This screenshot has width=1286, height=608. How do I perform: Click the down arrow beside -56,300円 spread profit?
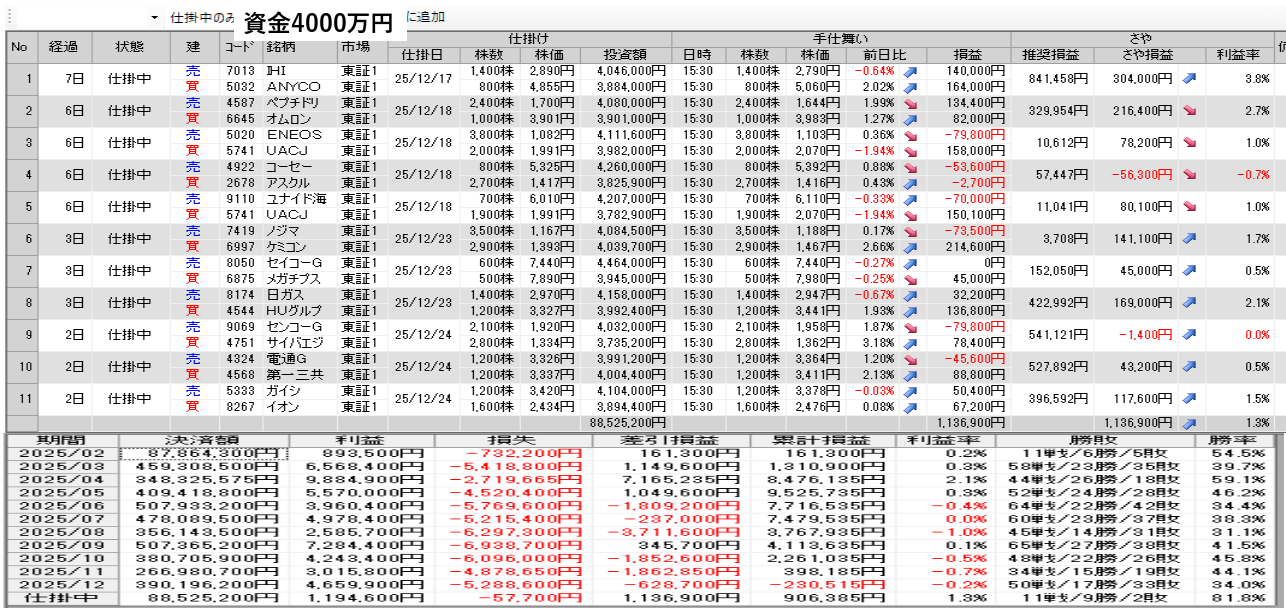(1190, 174)
